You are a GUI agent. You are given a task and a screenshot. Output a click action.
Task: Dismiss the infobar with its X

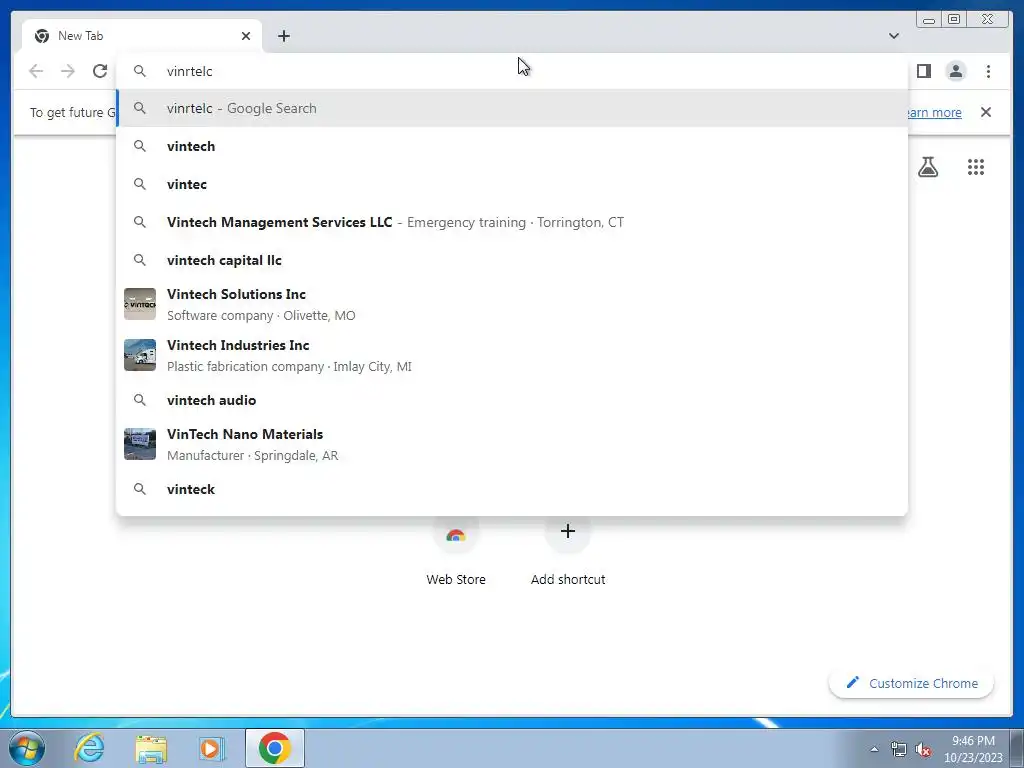coord(985,112)
